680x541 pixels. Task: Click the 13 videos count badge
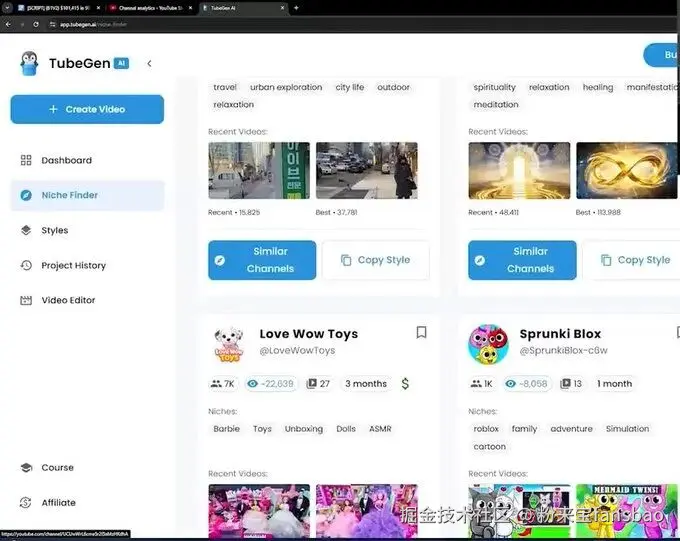(571, 384)
